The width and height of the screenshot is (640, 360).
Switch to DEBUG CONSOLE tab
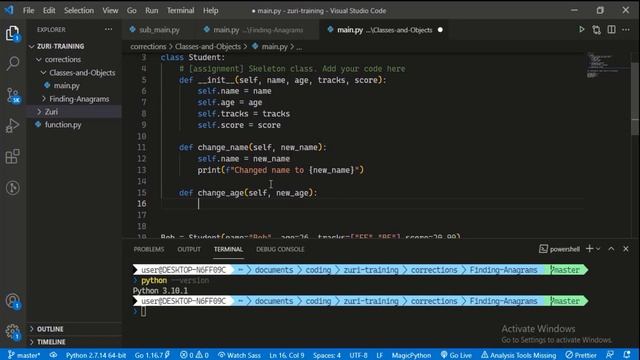point(280,249)
